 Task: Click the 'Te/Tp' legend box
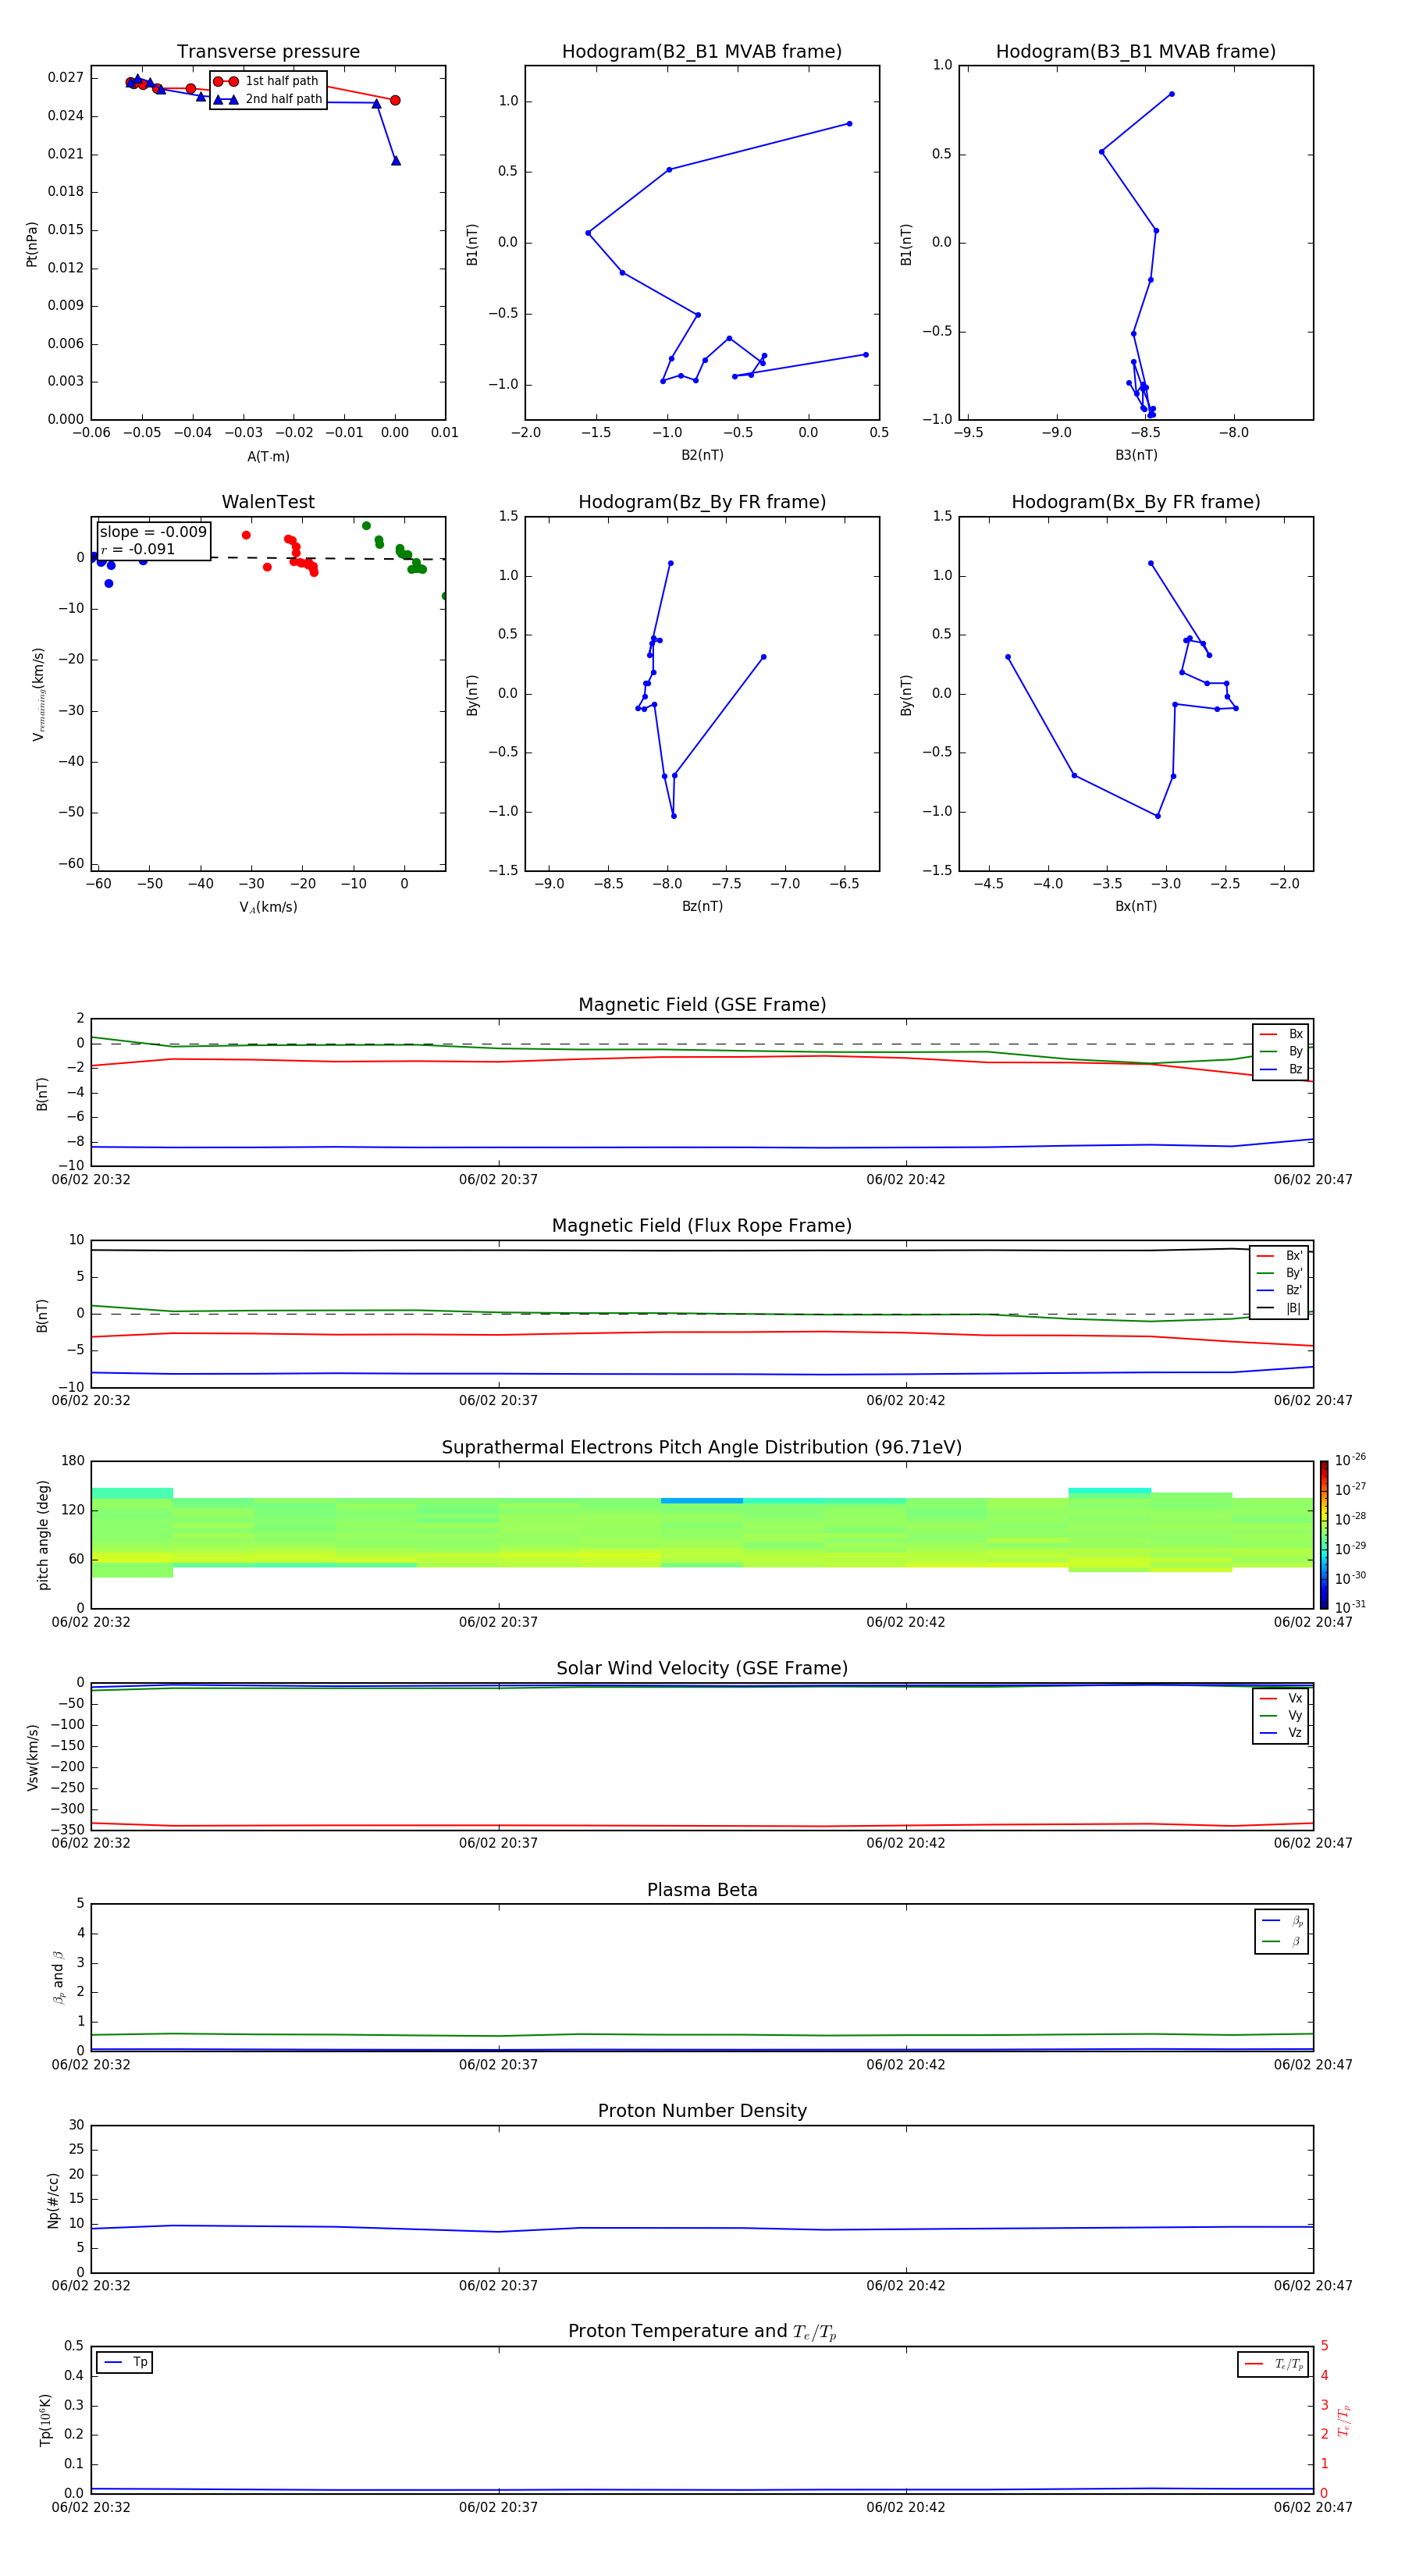1273,2364
